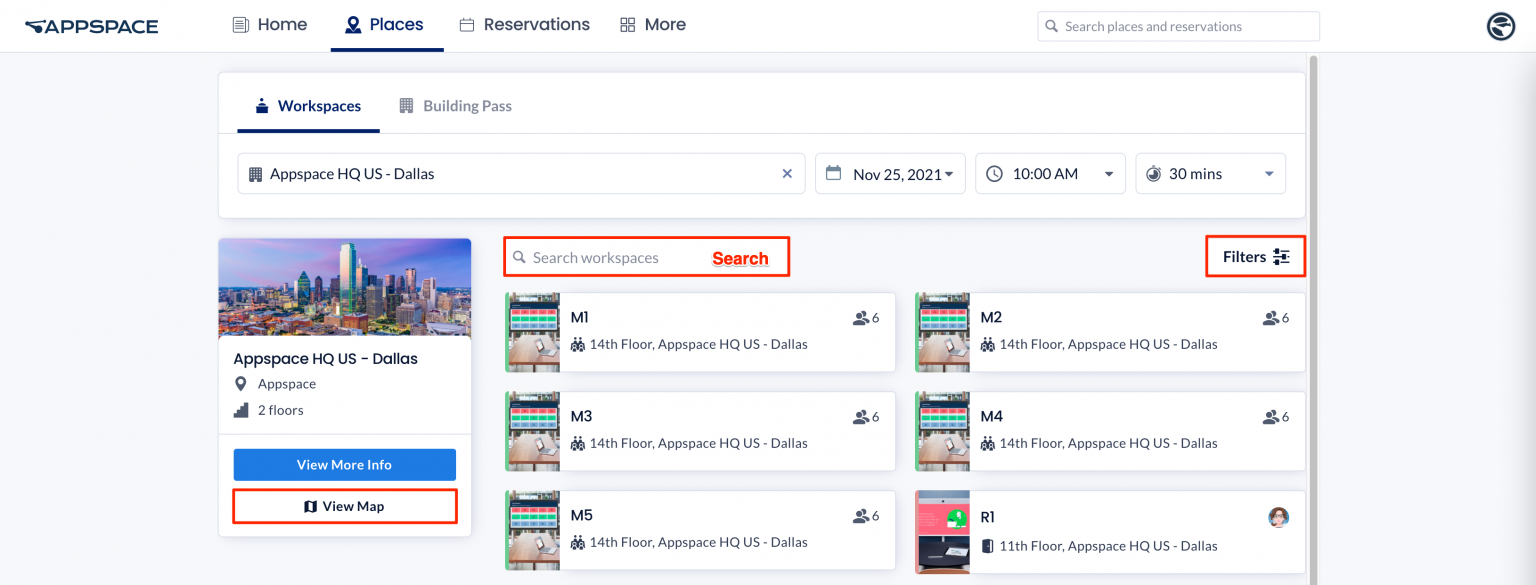Open the More menu

point(653,25)
